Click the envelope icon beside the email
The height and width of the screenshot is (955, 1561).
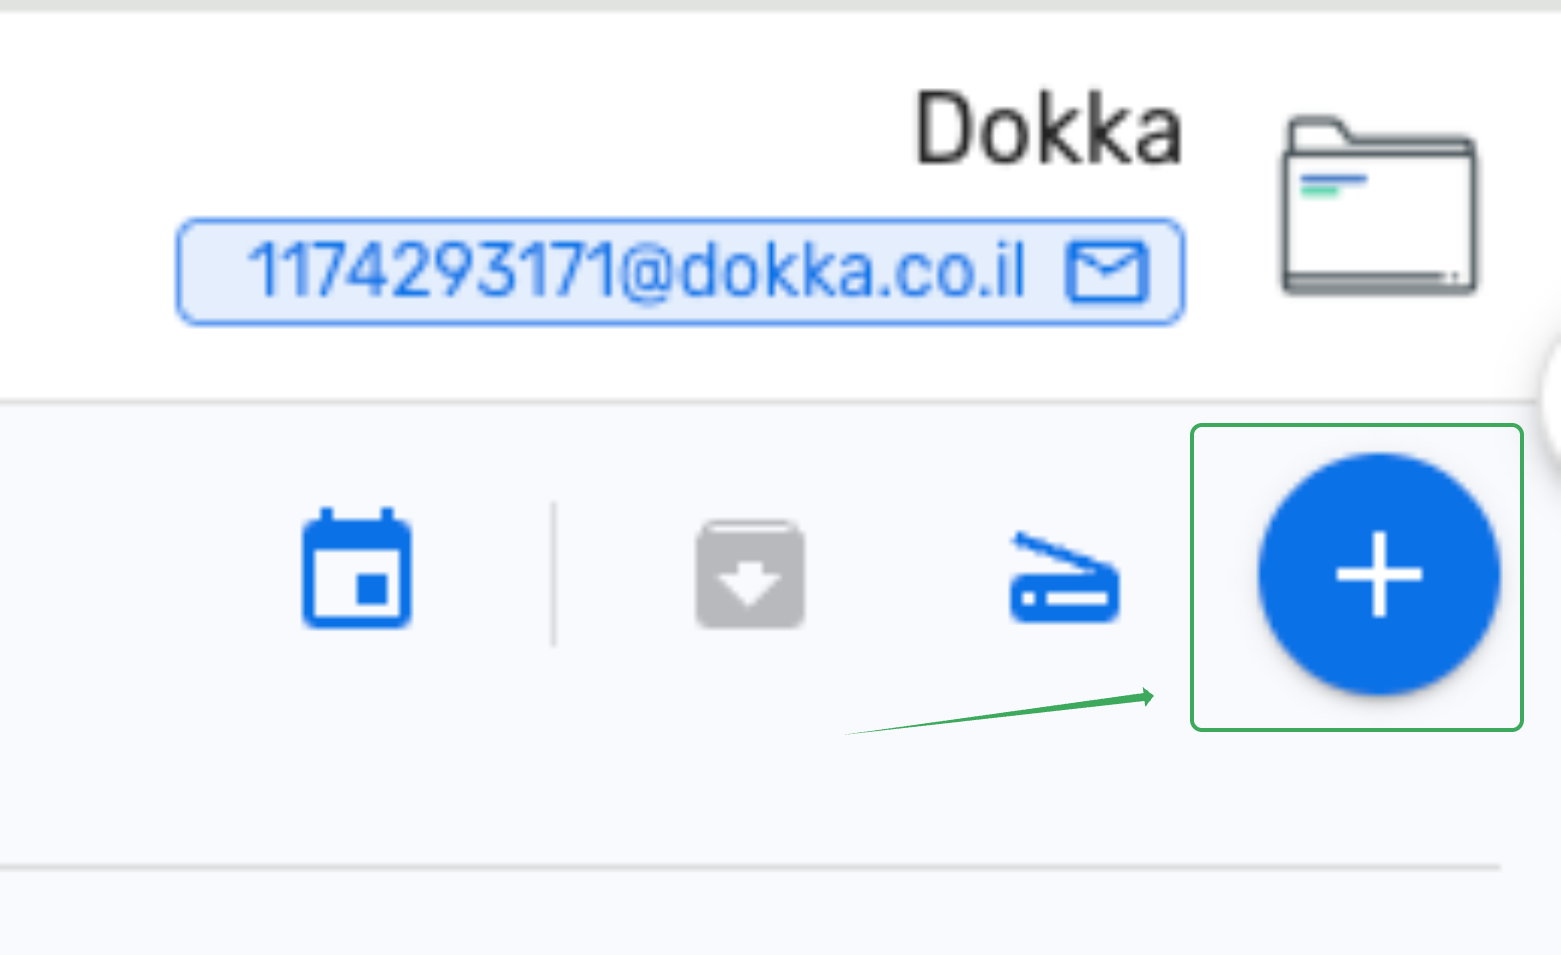tap(1107, 271)
